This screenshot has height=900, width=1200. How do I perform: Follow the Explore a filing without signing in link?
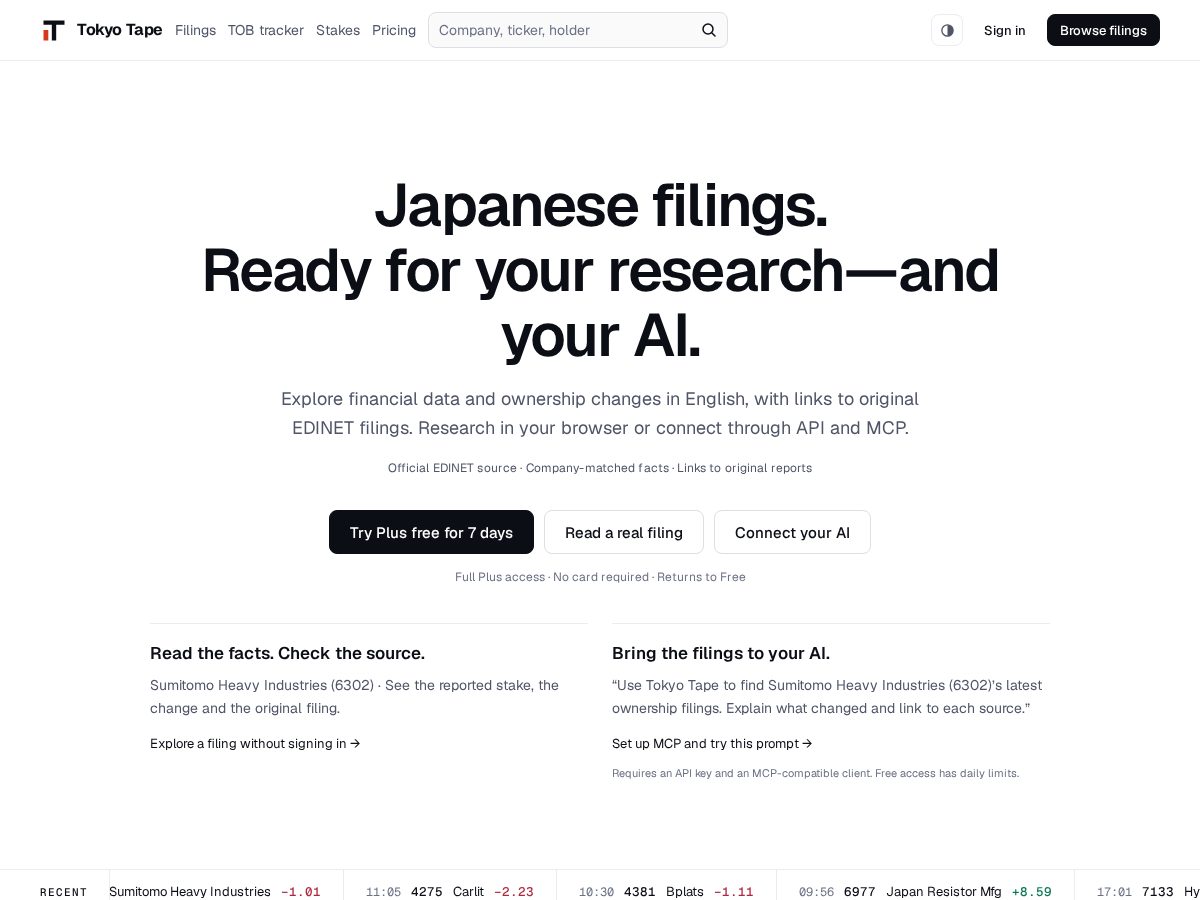tap(255, 743)
